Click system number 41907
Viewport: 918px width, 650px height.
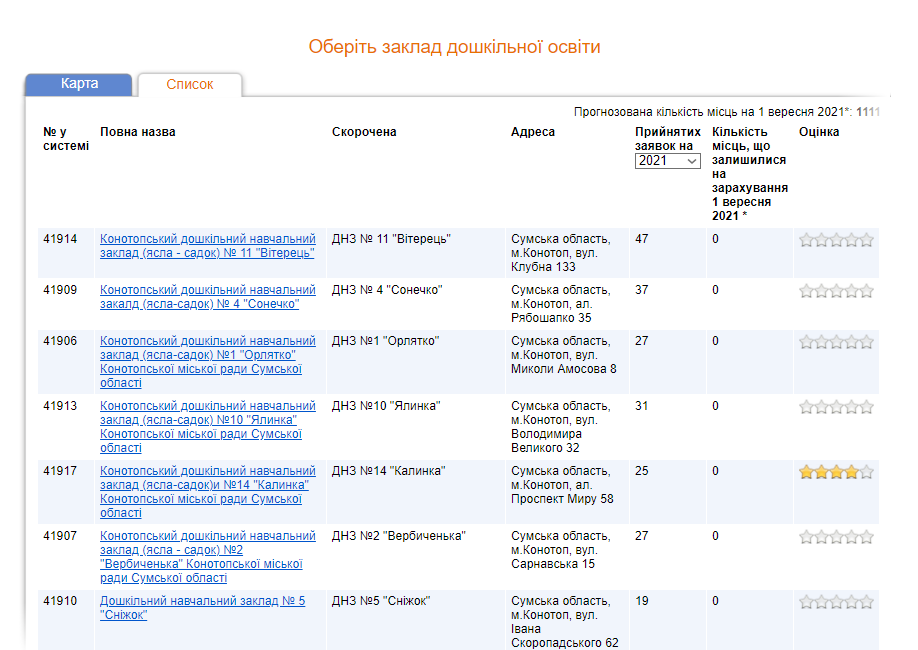point(60,536)
